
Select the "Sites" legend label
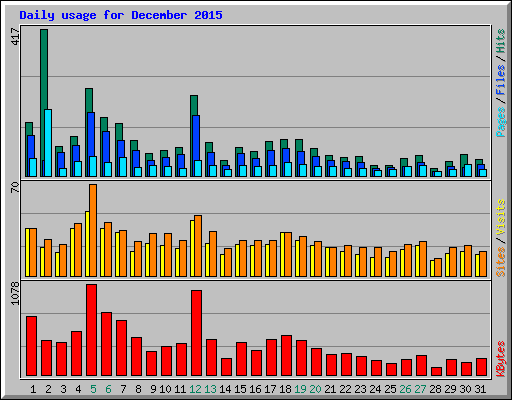pyautogui.click(x=501, y=262)
